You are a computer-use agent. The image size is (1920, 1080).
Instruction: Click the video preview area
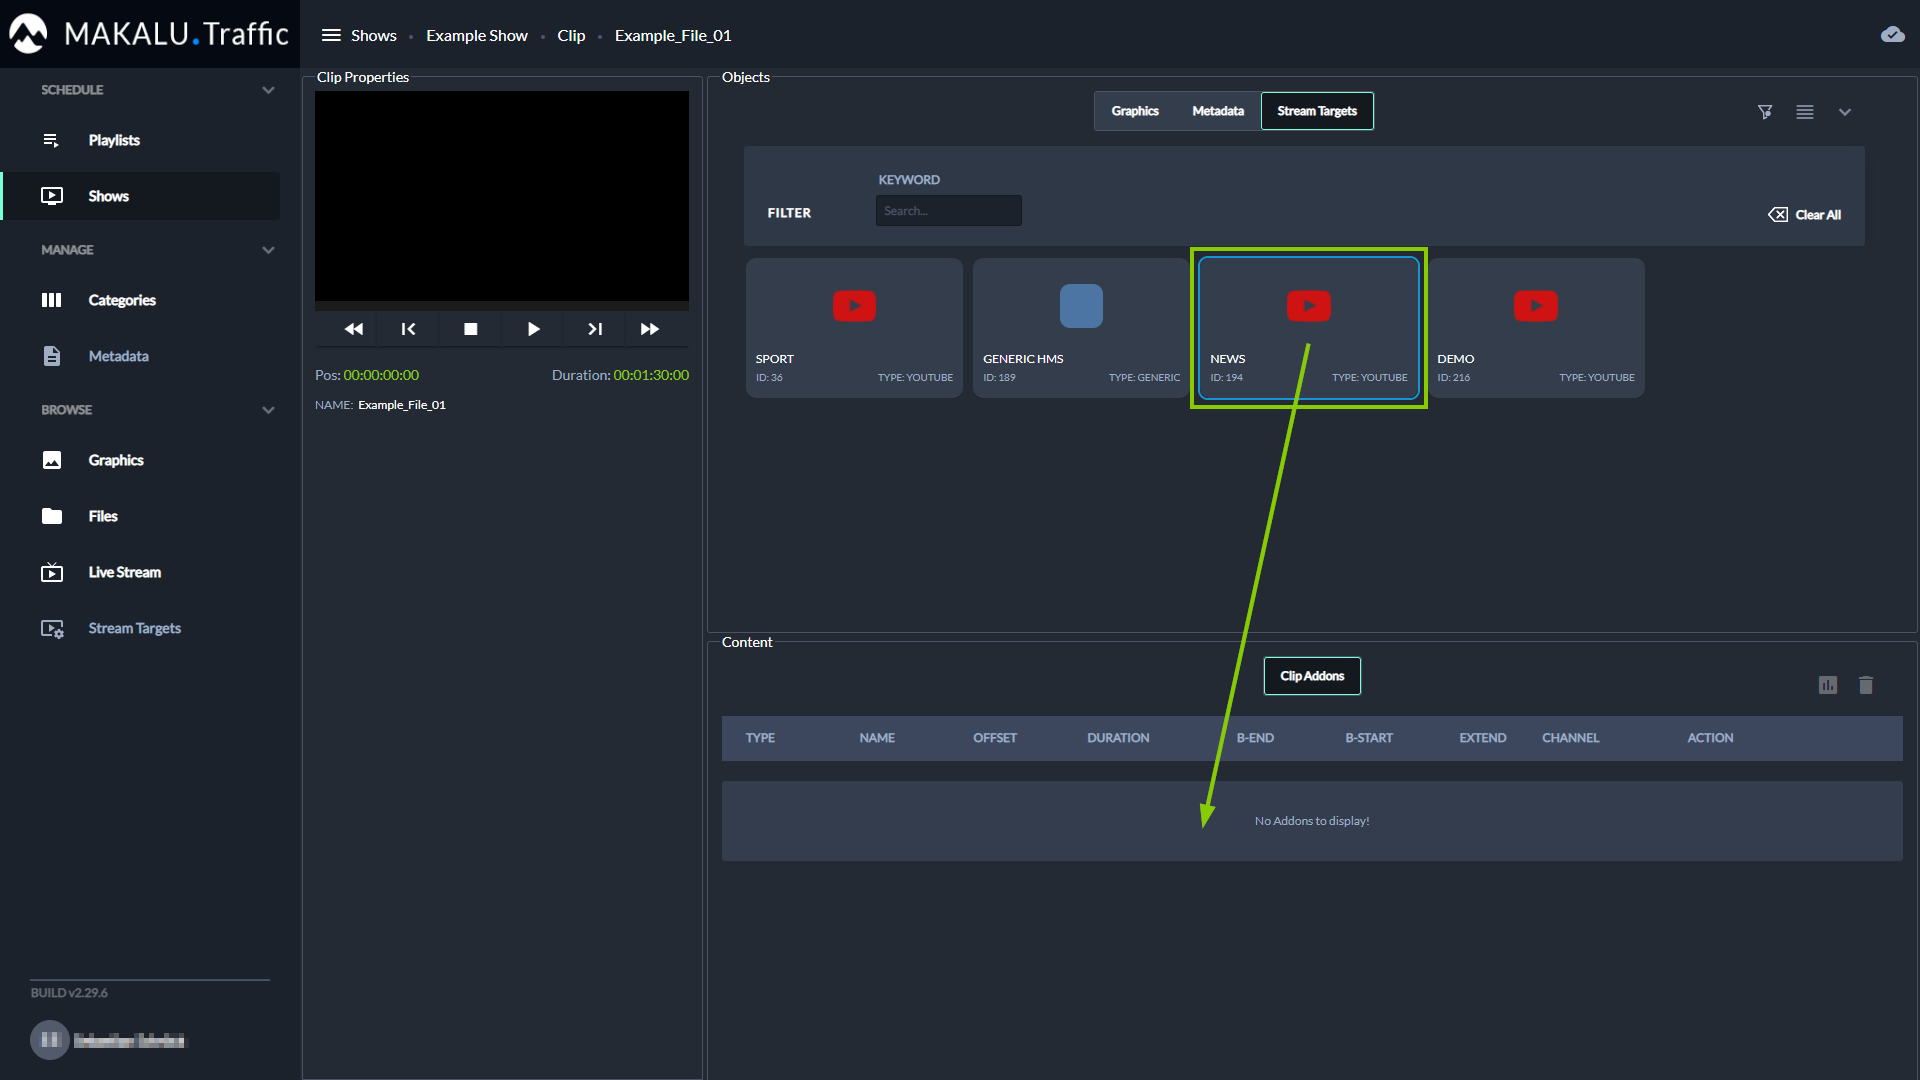click(502, 196)
